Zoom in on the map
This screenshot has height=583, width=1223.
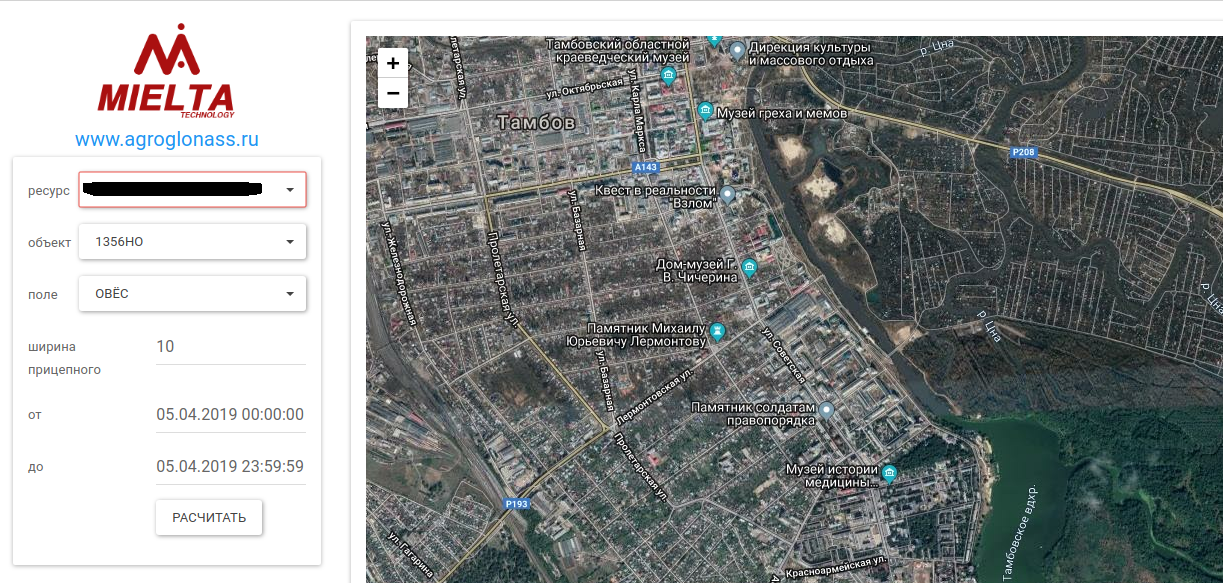tap(393, 63)
